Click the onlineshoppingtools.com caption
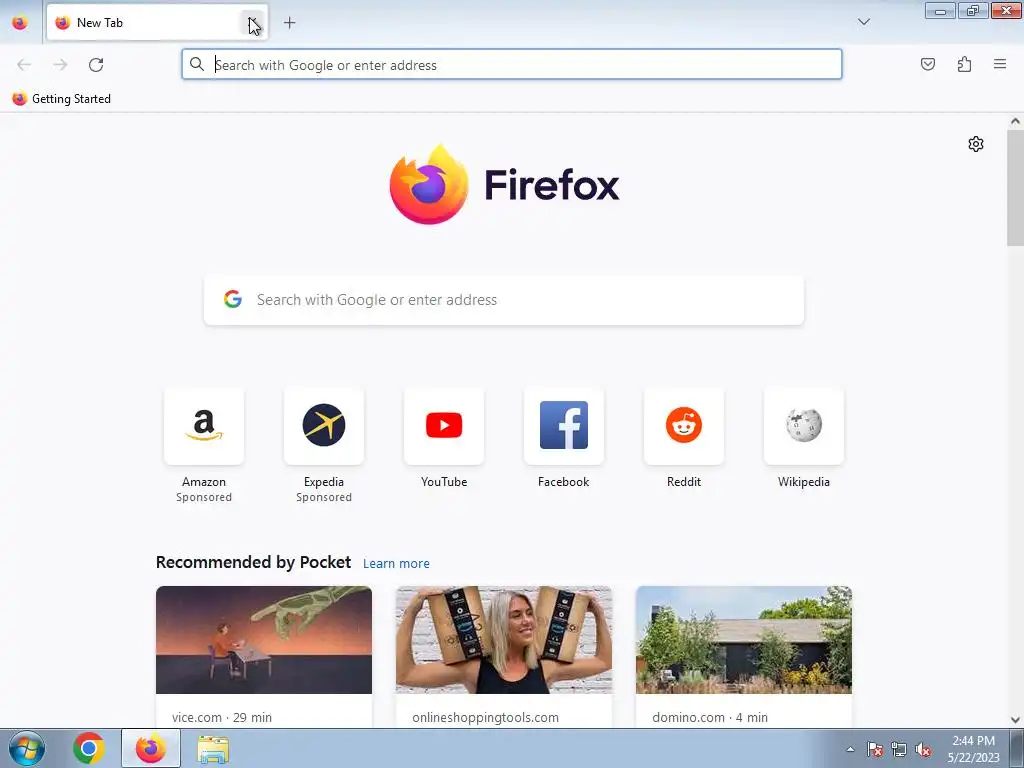This screenshot has width=1024, height=768. (x=485, y=717)
